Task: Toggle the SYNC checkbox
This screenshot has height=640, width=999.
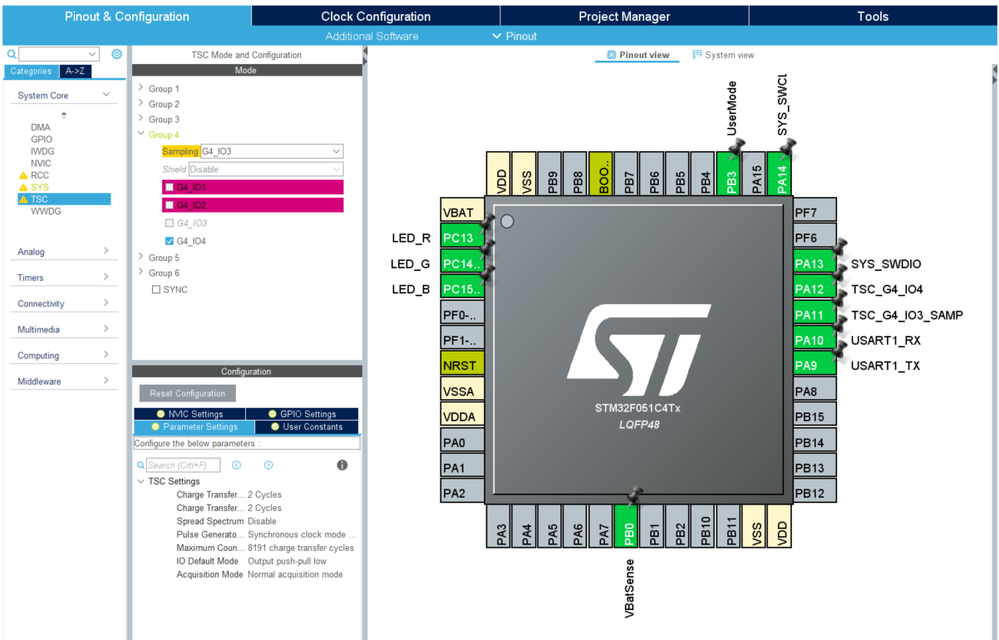Action: coord(156,289)
